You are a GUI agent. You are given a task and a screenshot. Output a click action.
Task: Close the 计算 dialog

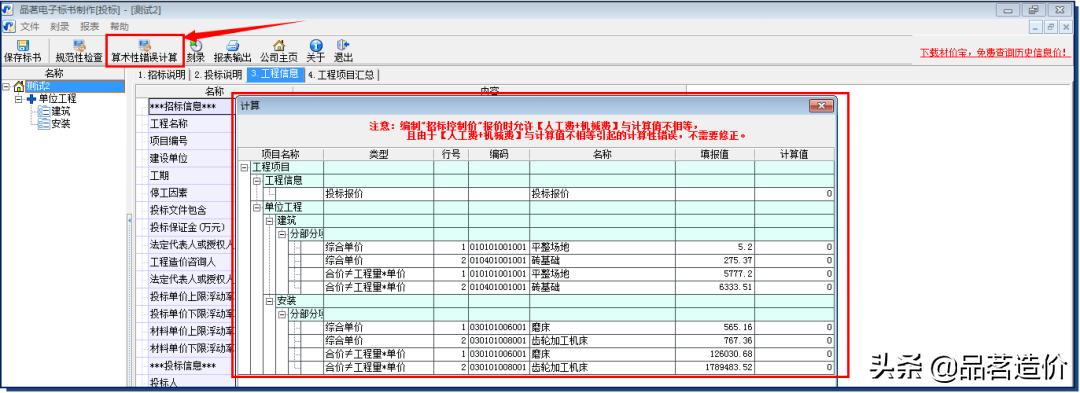click(821, 105)
